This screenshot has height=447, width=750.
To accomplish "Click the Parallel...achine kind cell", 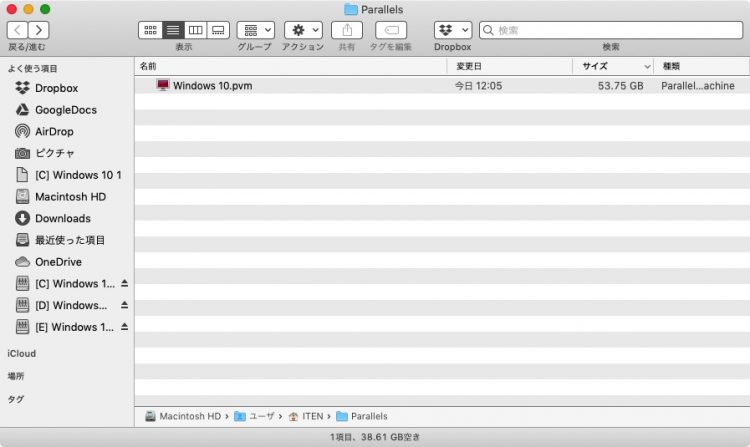I will point(698,86).
